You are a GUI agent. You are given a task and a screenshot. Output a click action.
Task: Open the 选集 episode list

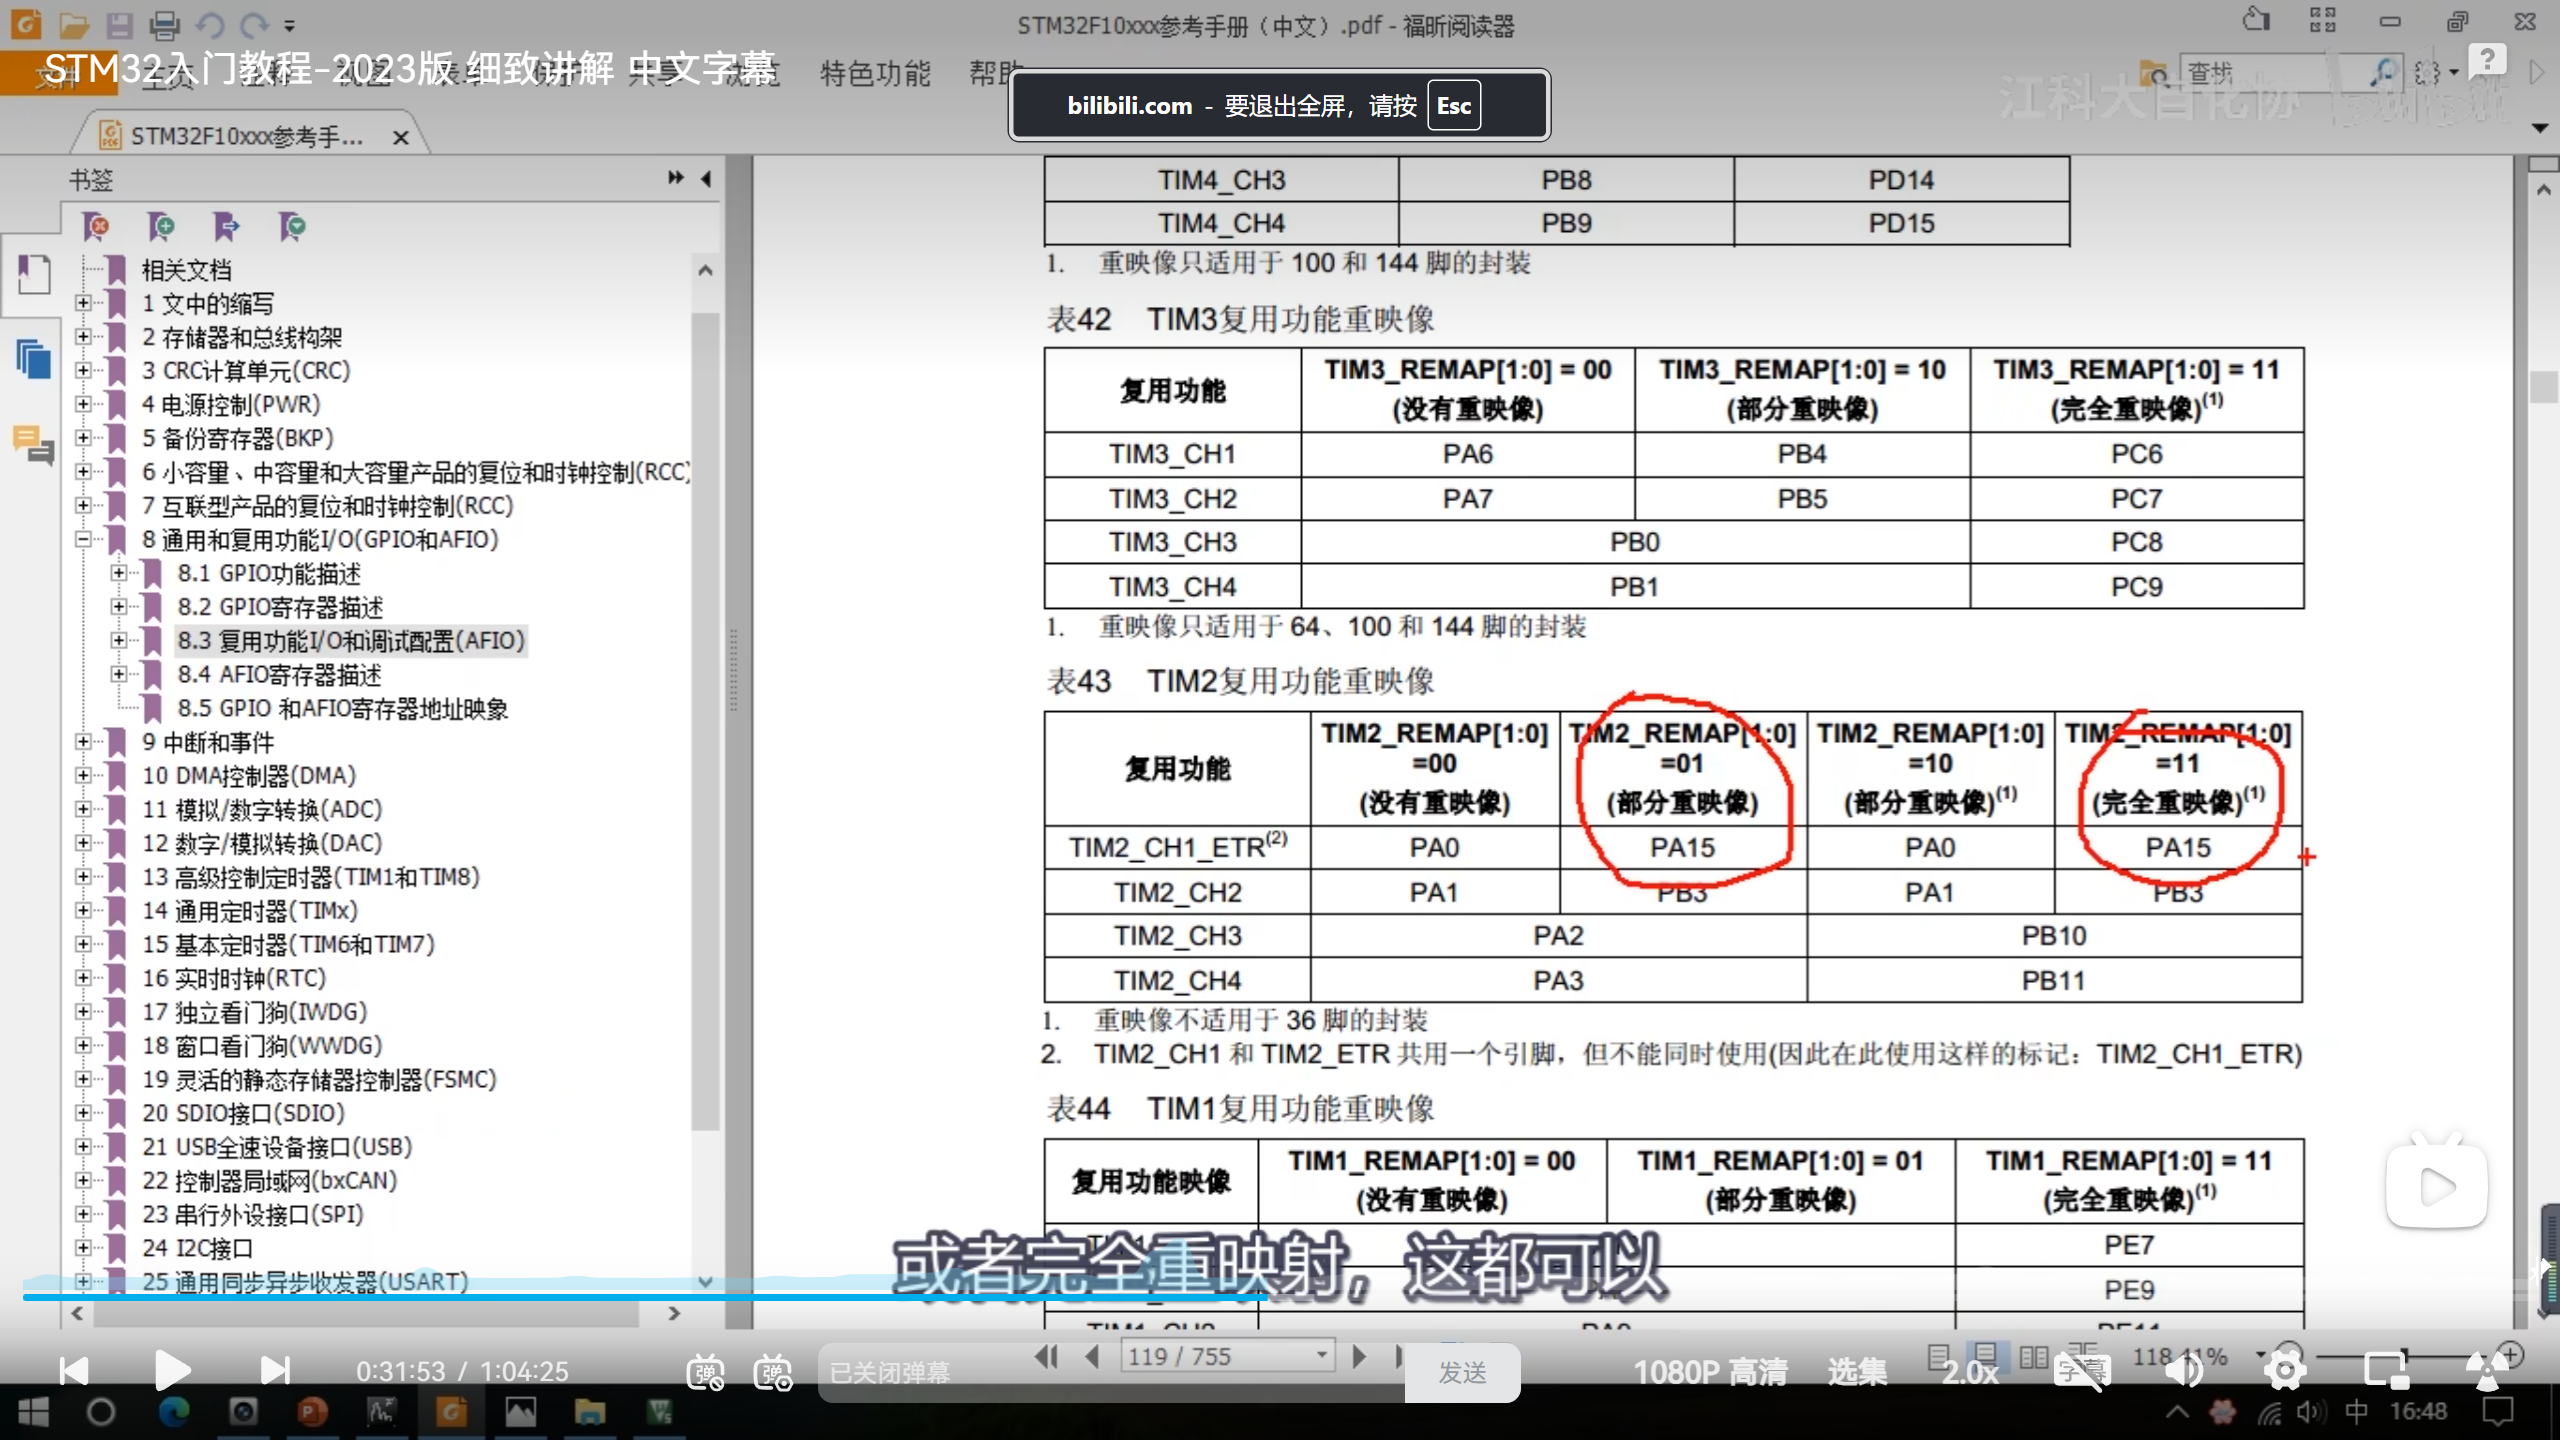[x=1857, y=1372]
